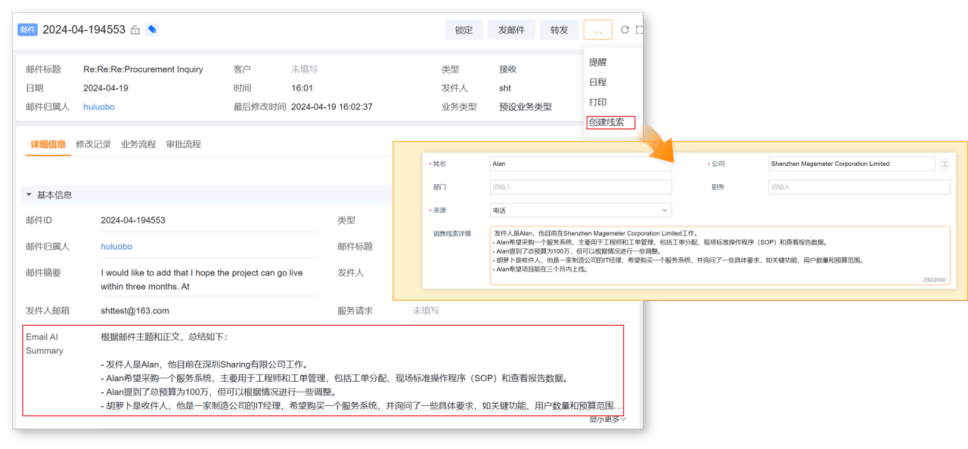Screen dimensions: 968x449
Task: Choose 创建线索 in the dropdown menu
Action: click(606, 122)
